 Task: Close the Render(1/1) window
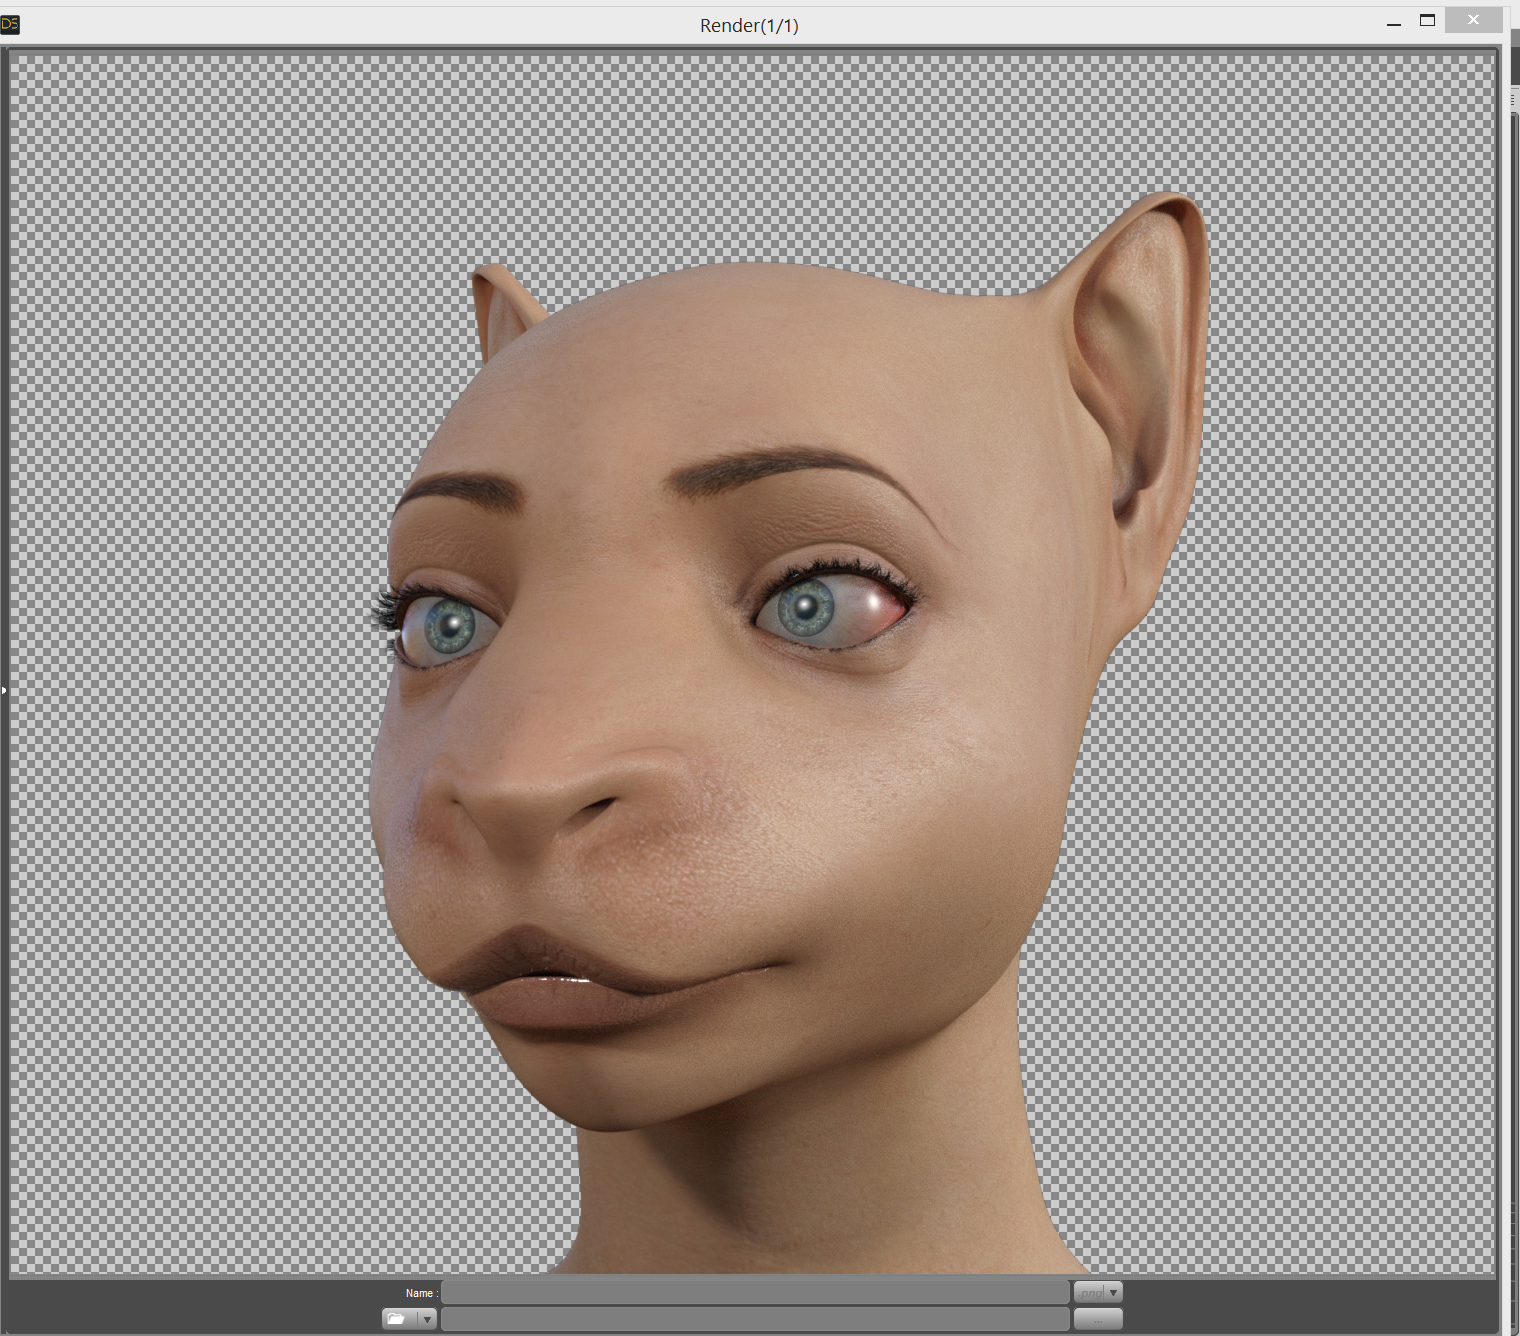click(x=1473, y=20)
